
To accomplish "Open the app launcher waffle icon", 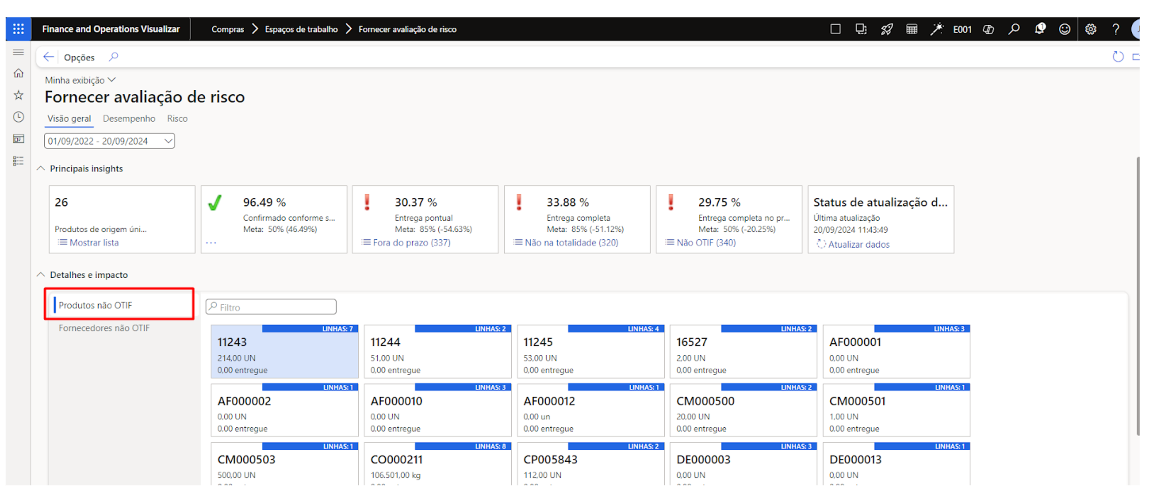I will 19,29.
